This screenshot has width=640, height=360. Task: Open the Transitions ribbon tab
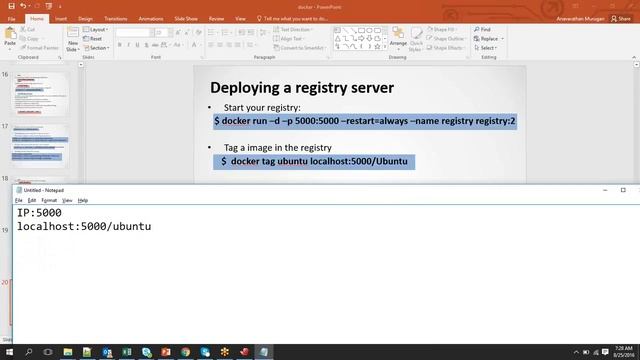(x=116, y=19)
